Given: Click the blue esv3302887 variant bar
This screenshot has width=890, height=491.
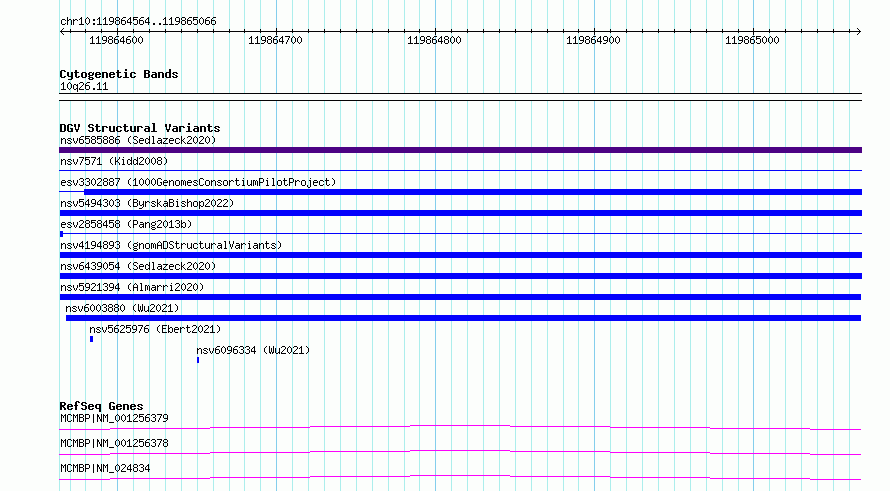Looking at the screenshot, I should click(x=473, y=192).
